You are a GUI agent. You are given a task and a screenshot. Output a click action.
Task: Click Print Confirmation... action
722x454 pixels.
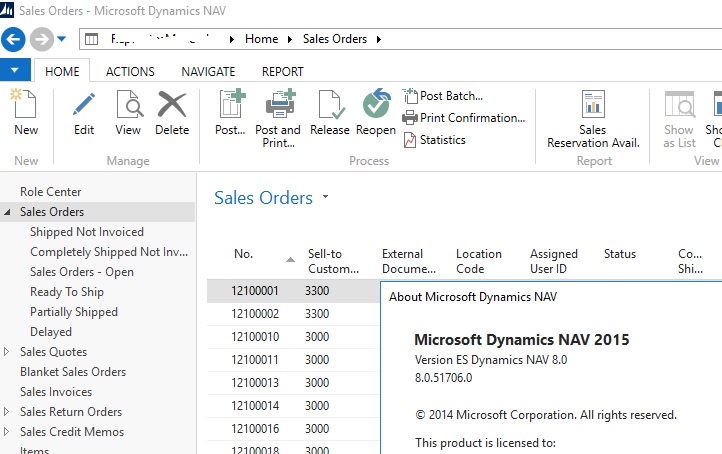click(x=464, y=118)
